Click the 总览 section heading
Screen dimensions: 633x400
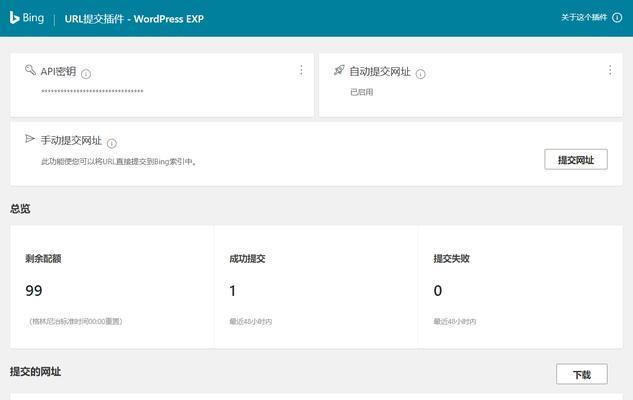point(20,209)
